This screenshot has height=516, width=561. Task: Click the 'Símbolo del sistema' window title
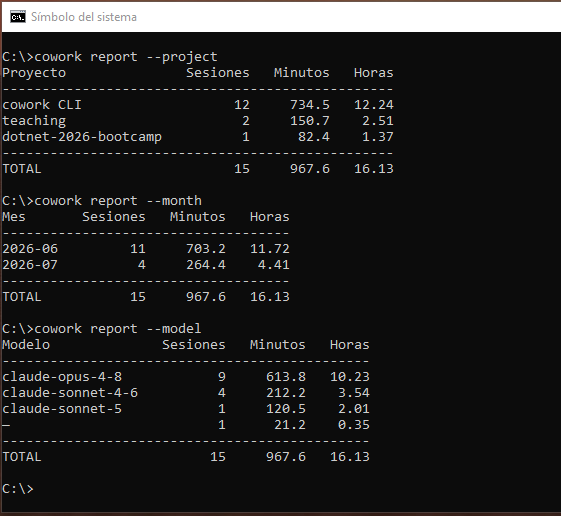84,17
